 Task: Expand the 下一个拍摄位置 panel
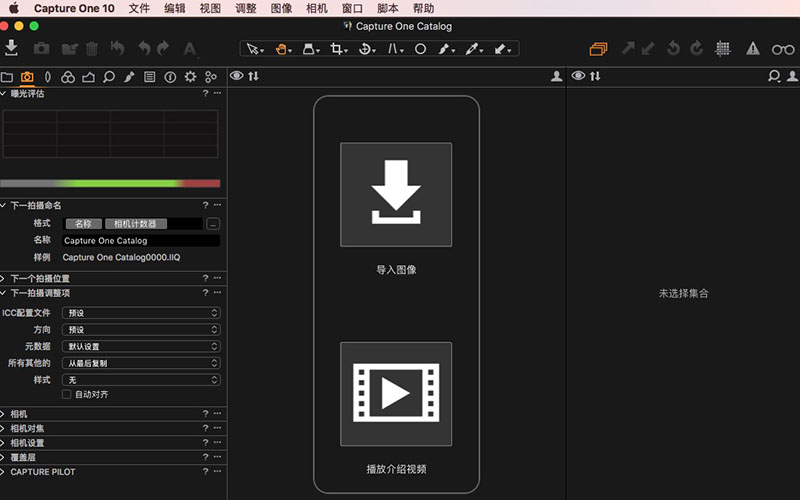pyautogui.click(x=3, y=279)
